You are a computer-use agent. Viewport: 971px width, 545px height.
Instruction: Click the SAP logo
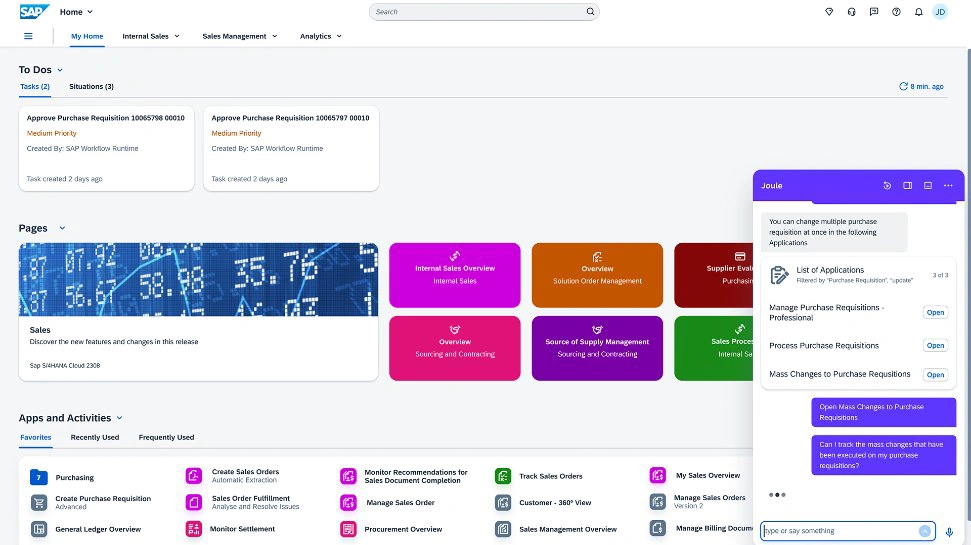[x=33, y=12]
